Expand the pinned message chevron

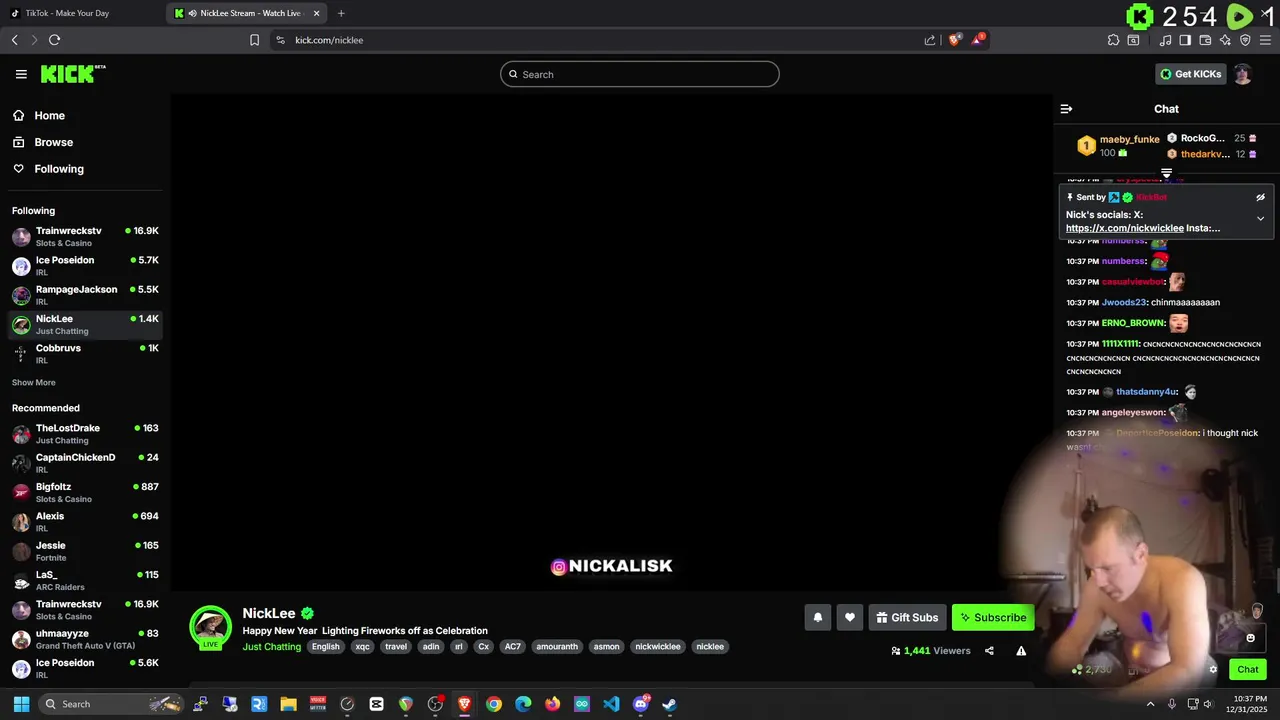1260,219
